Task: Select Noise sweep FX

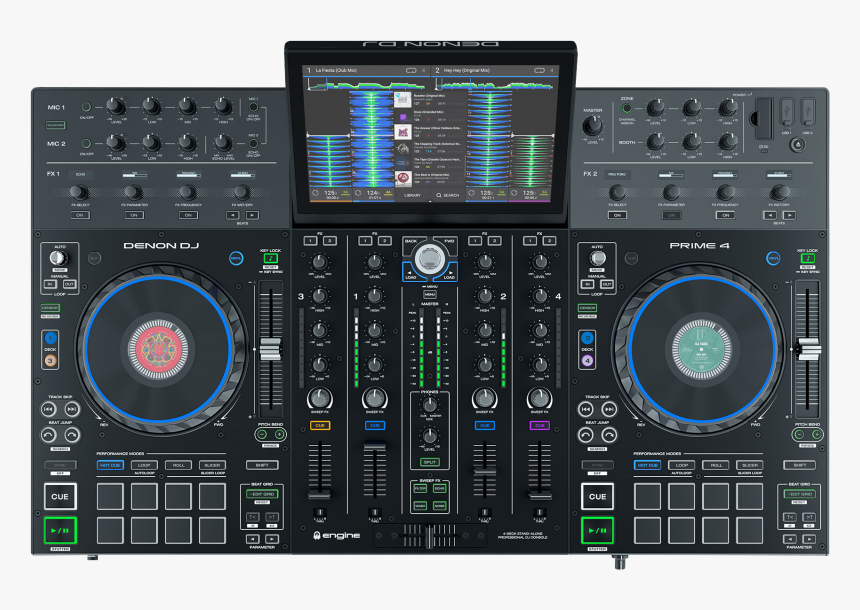Action: (440, 506)
